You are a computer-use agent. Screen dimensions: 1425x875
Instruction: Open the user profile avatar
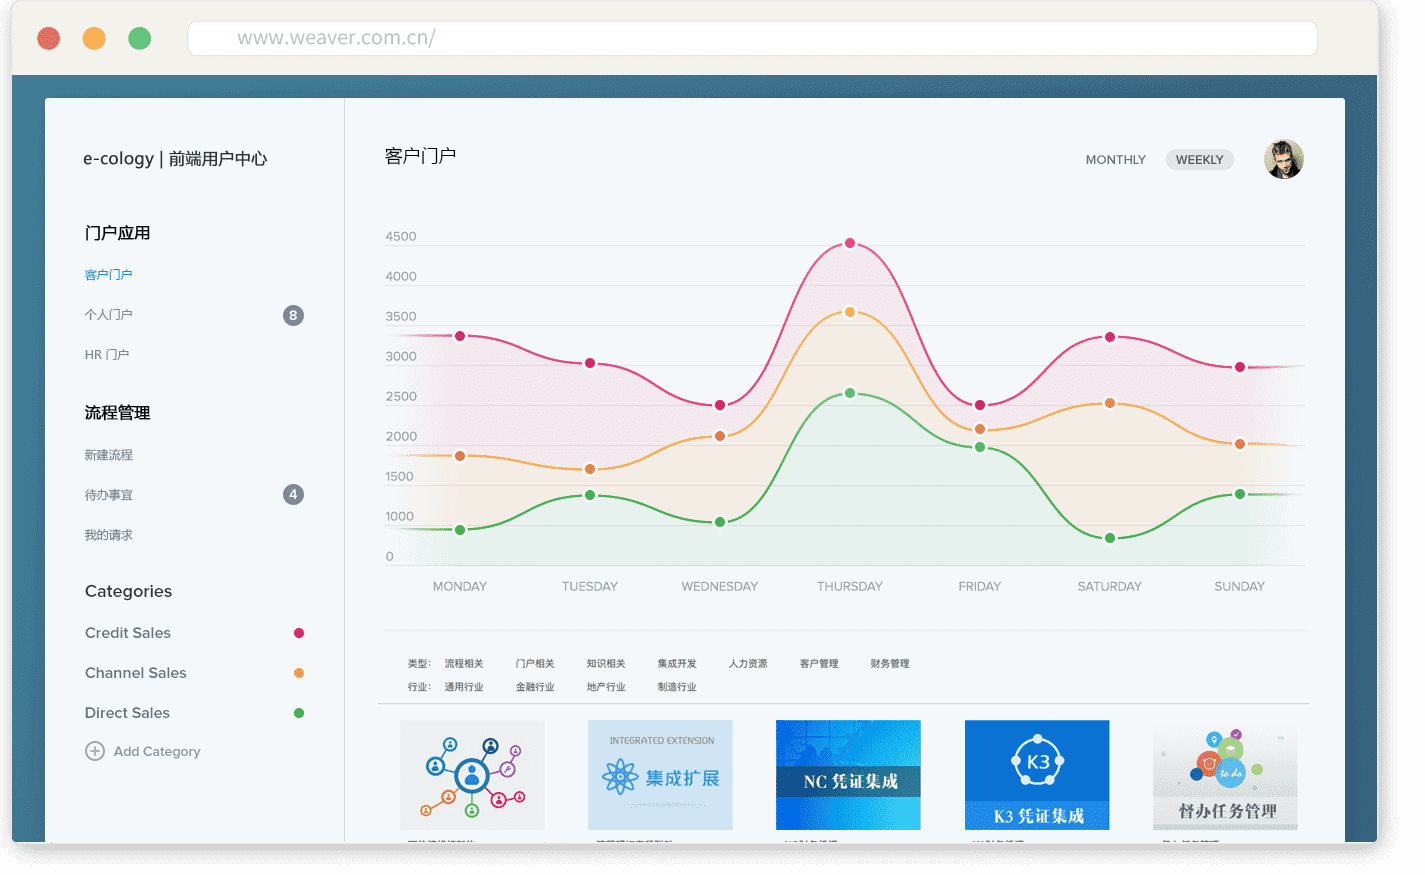tap(1283, 159)
